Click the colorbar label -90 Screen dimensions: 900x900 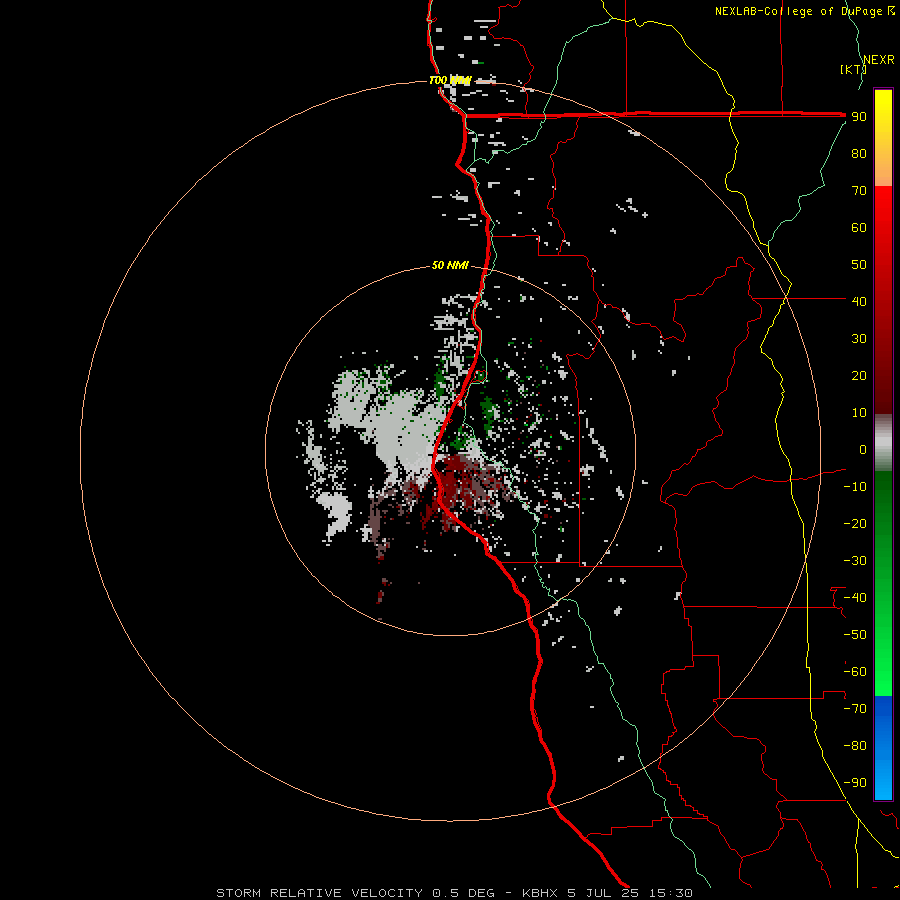coord(855,783)
